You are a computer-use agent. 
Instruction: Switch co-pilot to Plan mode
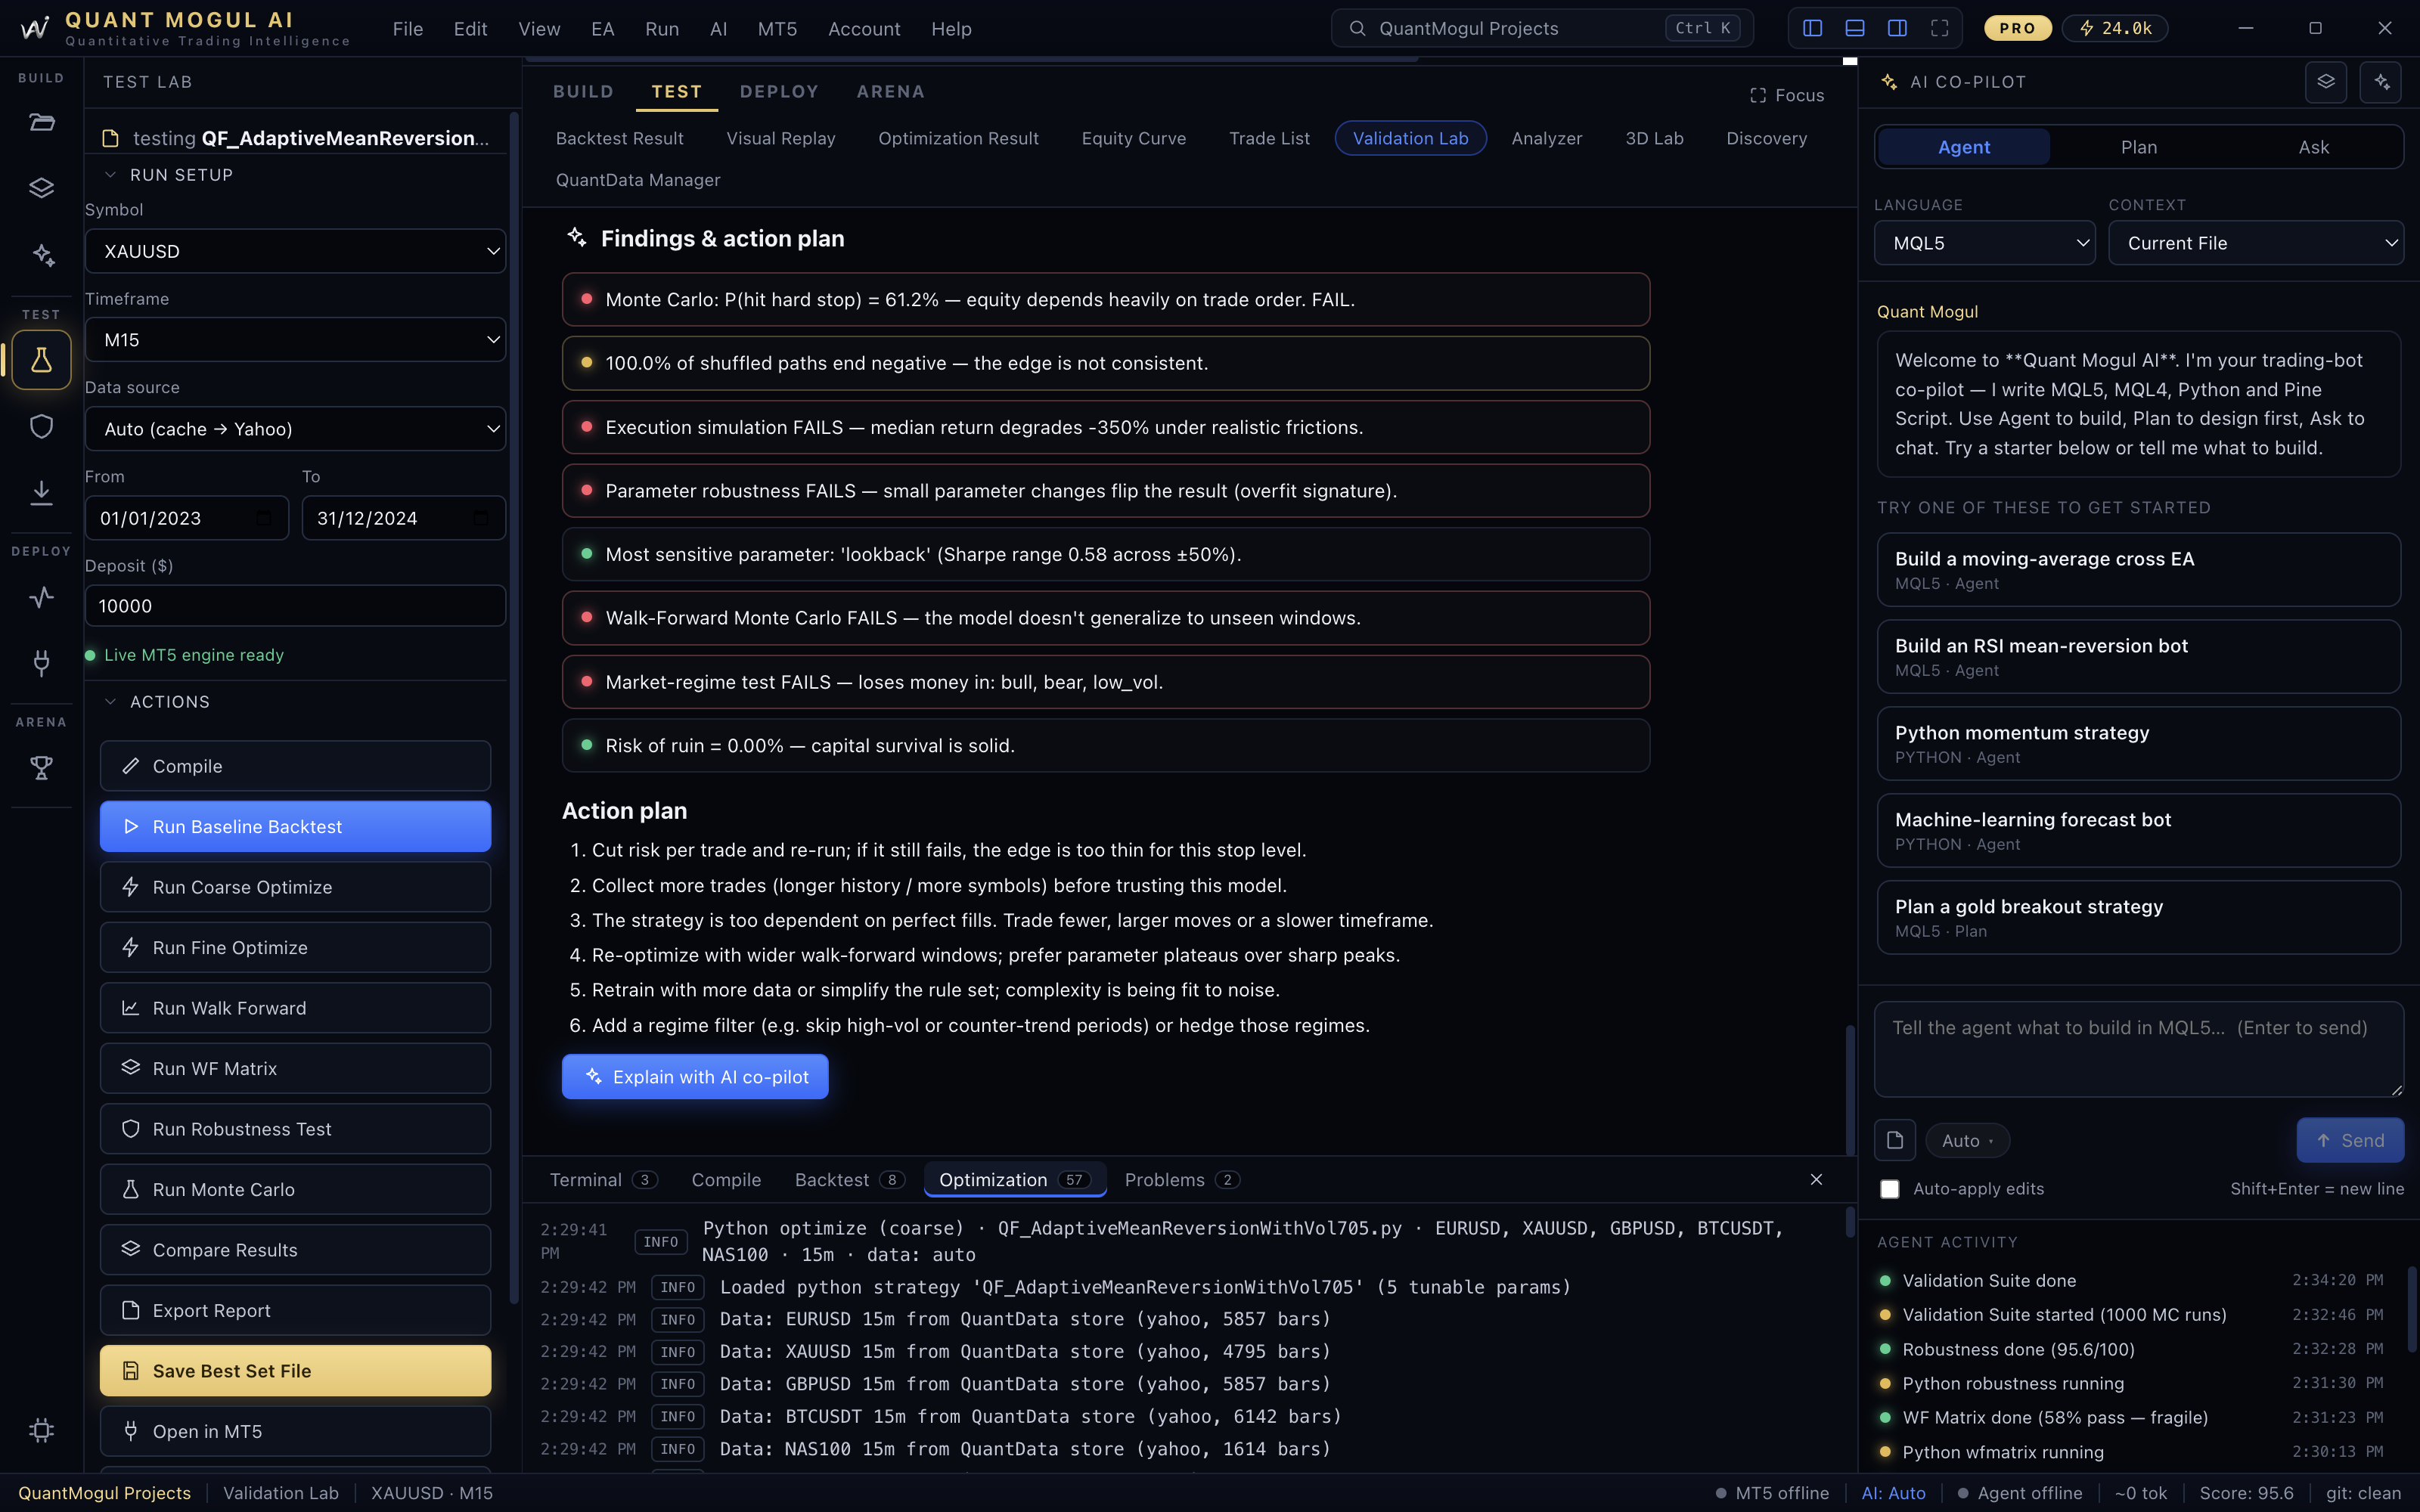pos(2138,147)
